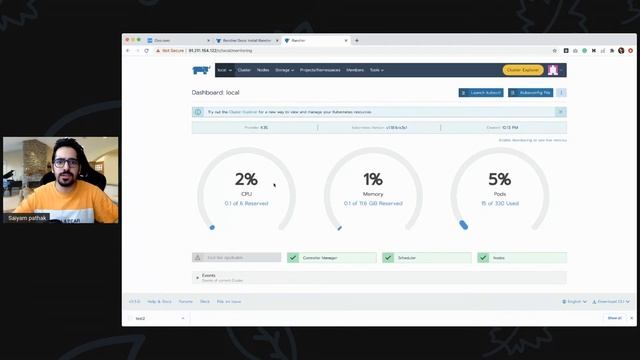Click the browser address bar URL
The width and height of the screenshot is (640, 360).
coord(220,51)
